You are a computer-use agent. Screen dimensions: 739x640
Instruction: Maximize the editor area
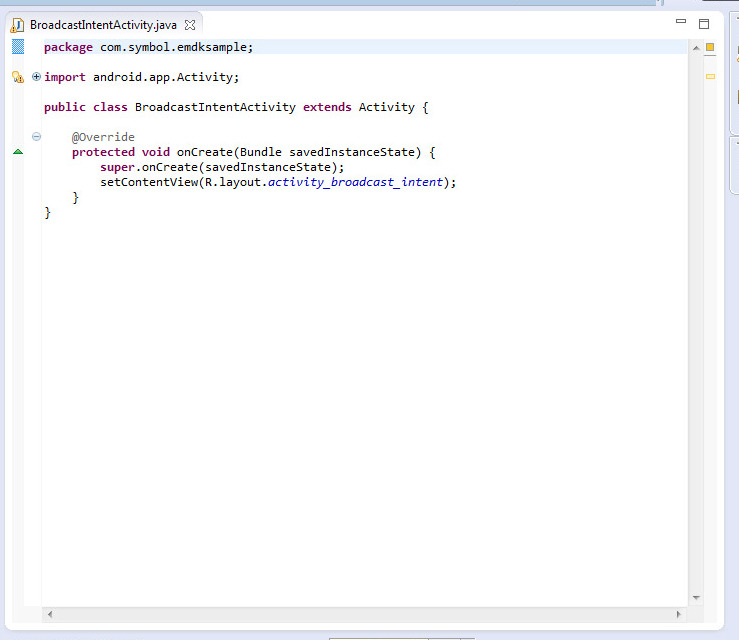[703, 24]
